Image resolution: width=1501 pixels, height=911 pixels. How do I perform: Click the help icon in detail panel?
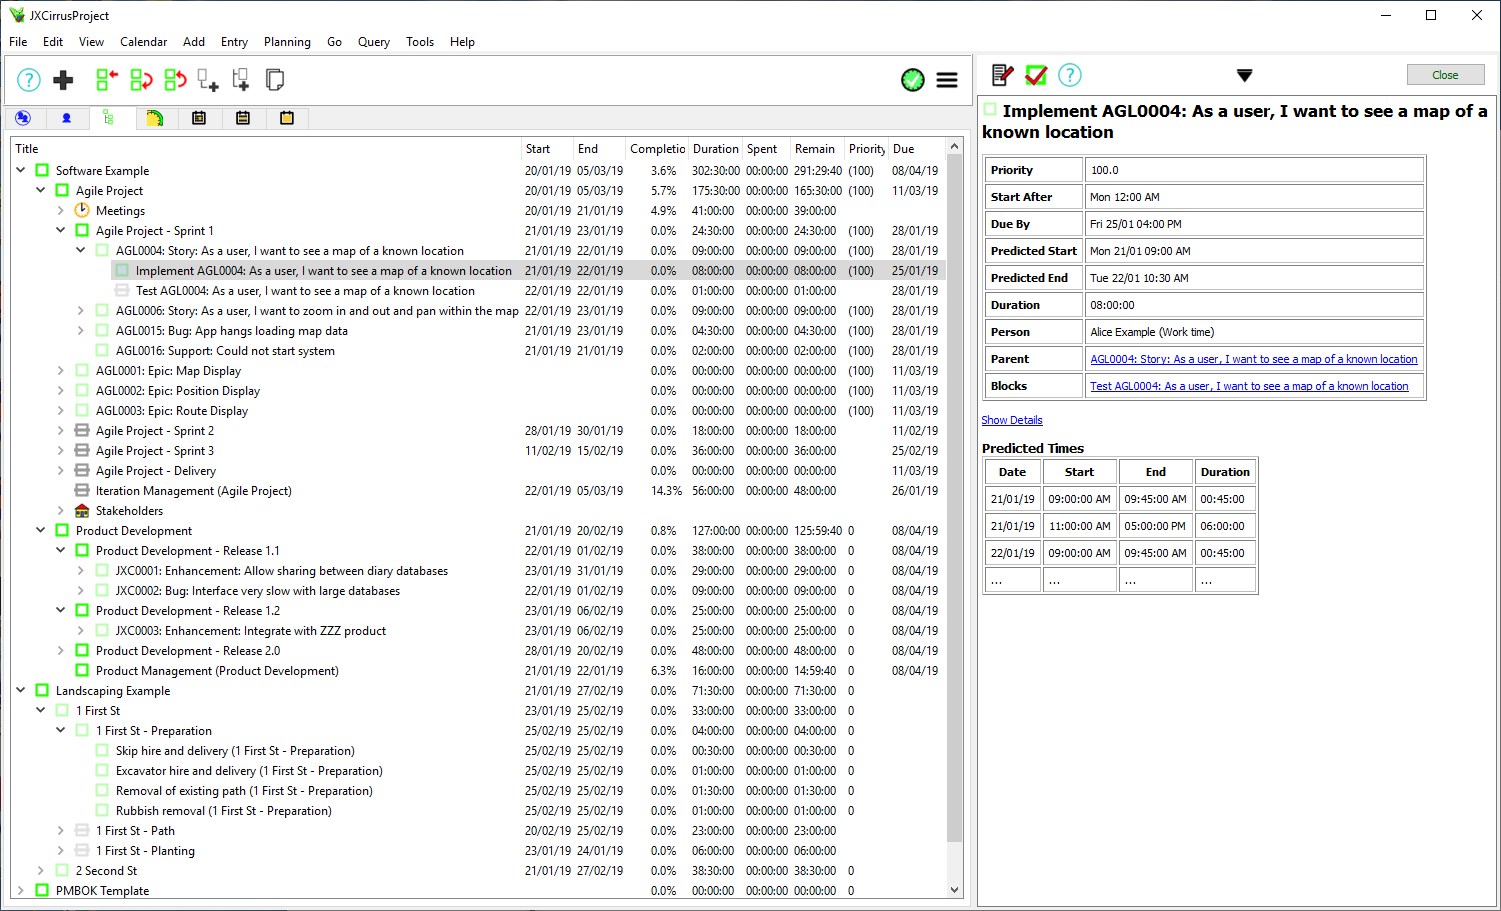[x=1070, y=75]
